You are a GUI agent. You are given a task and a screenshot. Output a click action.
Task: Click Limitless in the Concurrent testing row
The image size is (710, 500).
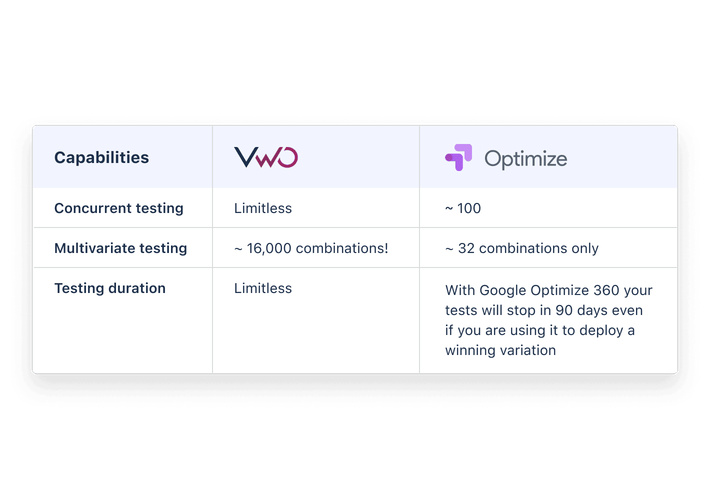click(263, 208)
